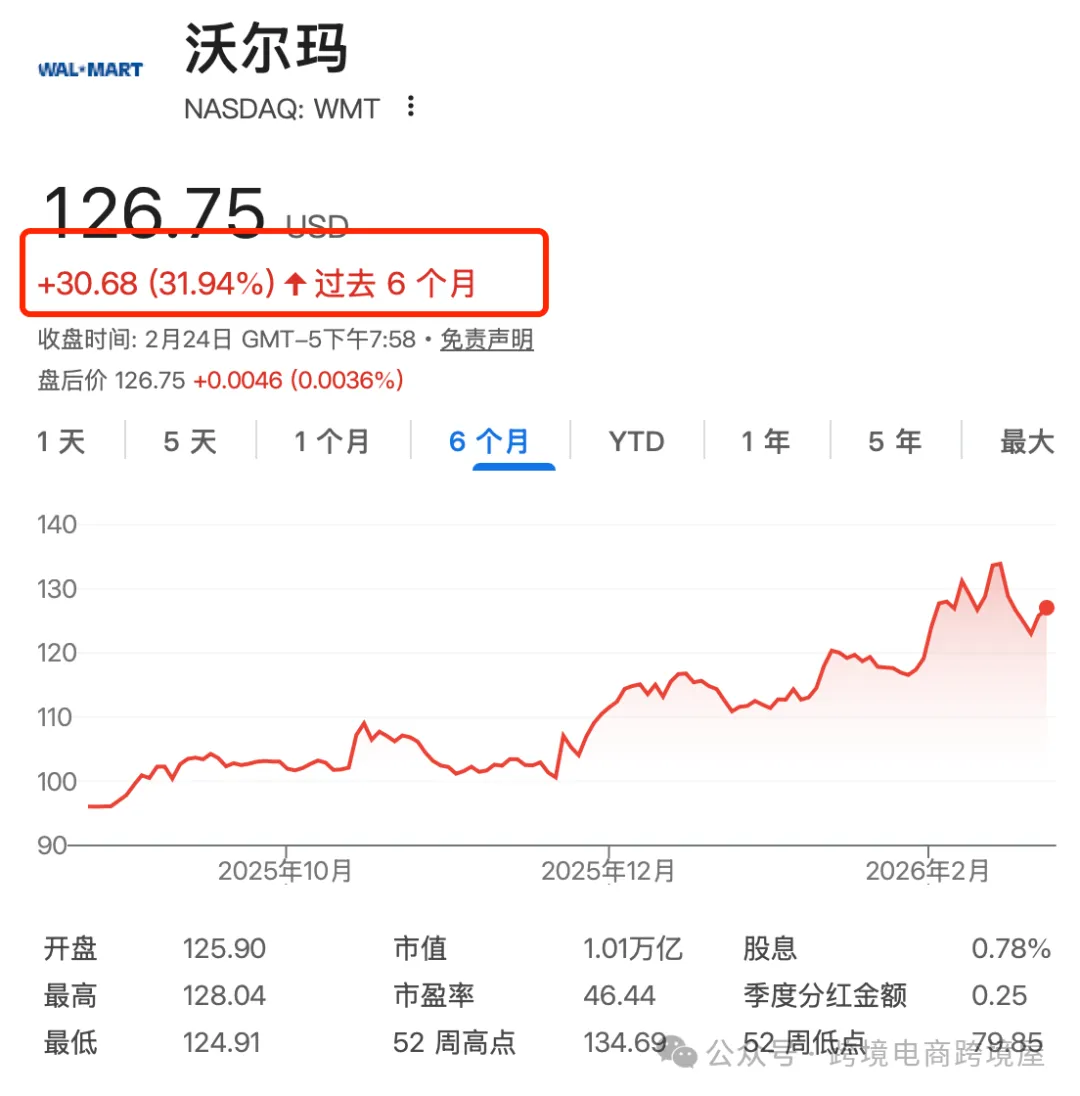Open the 免责声明 disclaimer link
1080x1096 pixels.
coord(487,340)
